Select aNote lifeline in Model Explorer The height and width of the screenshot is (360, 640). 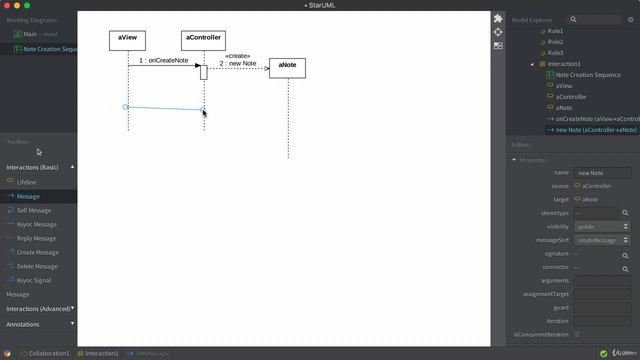coord(563,108)
